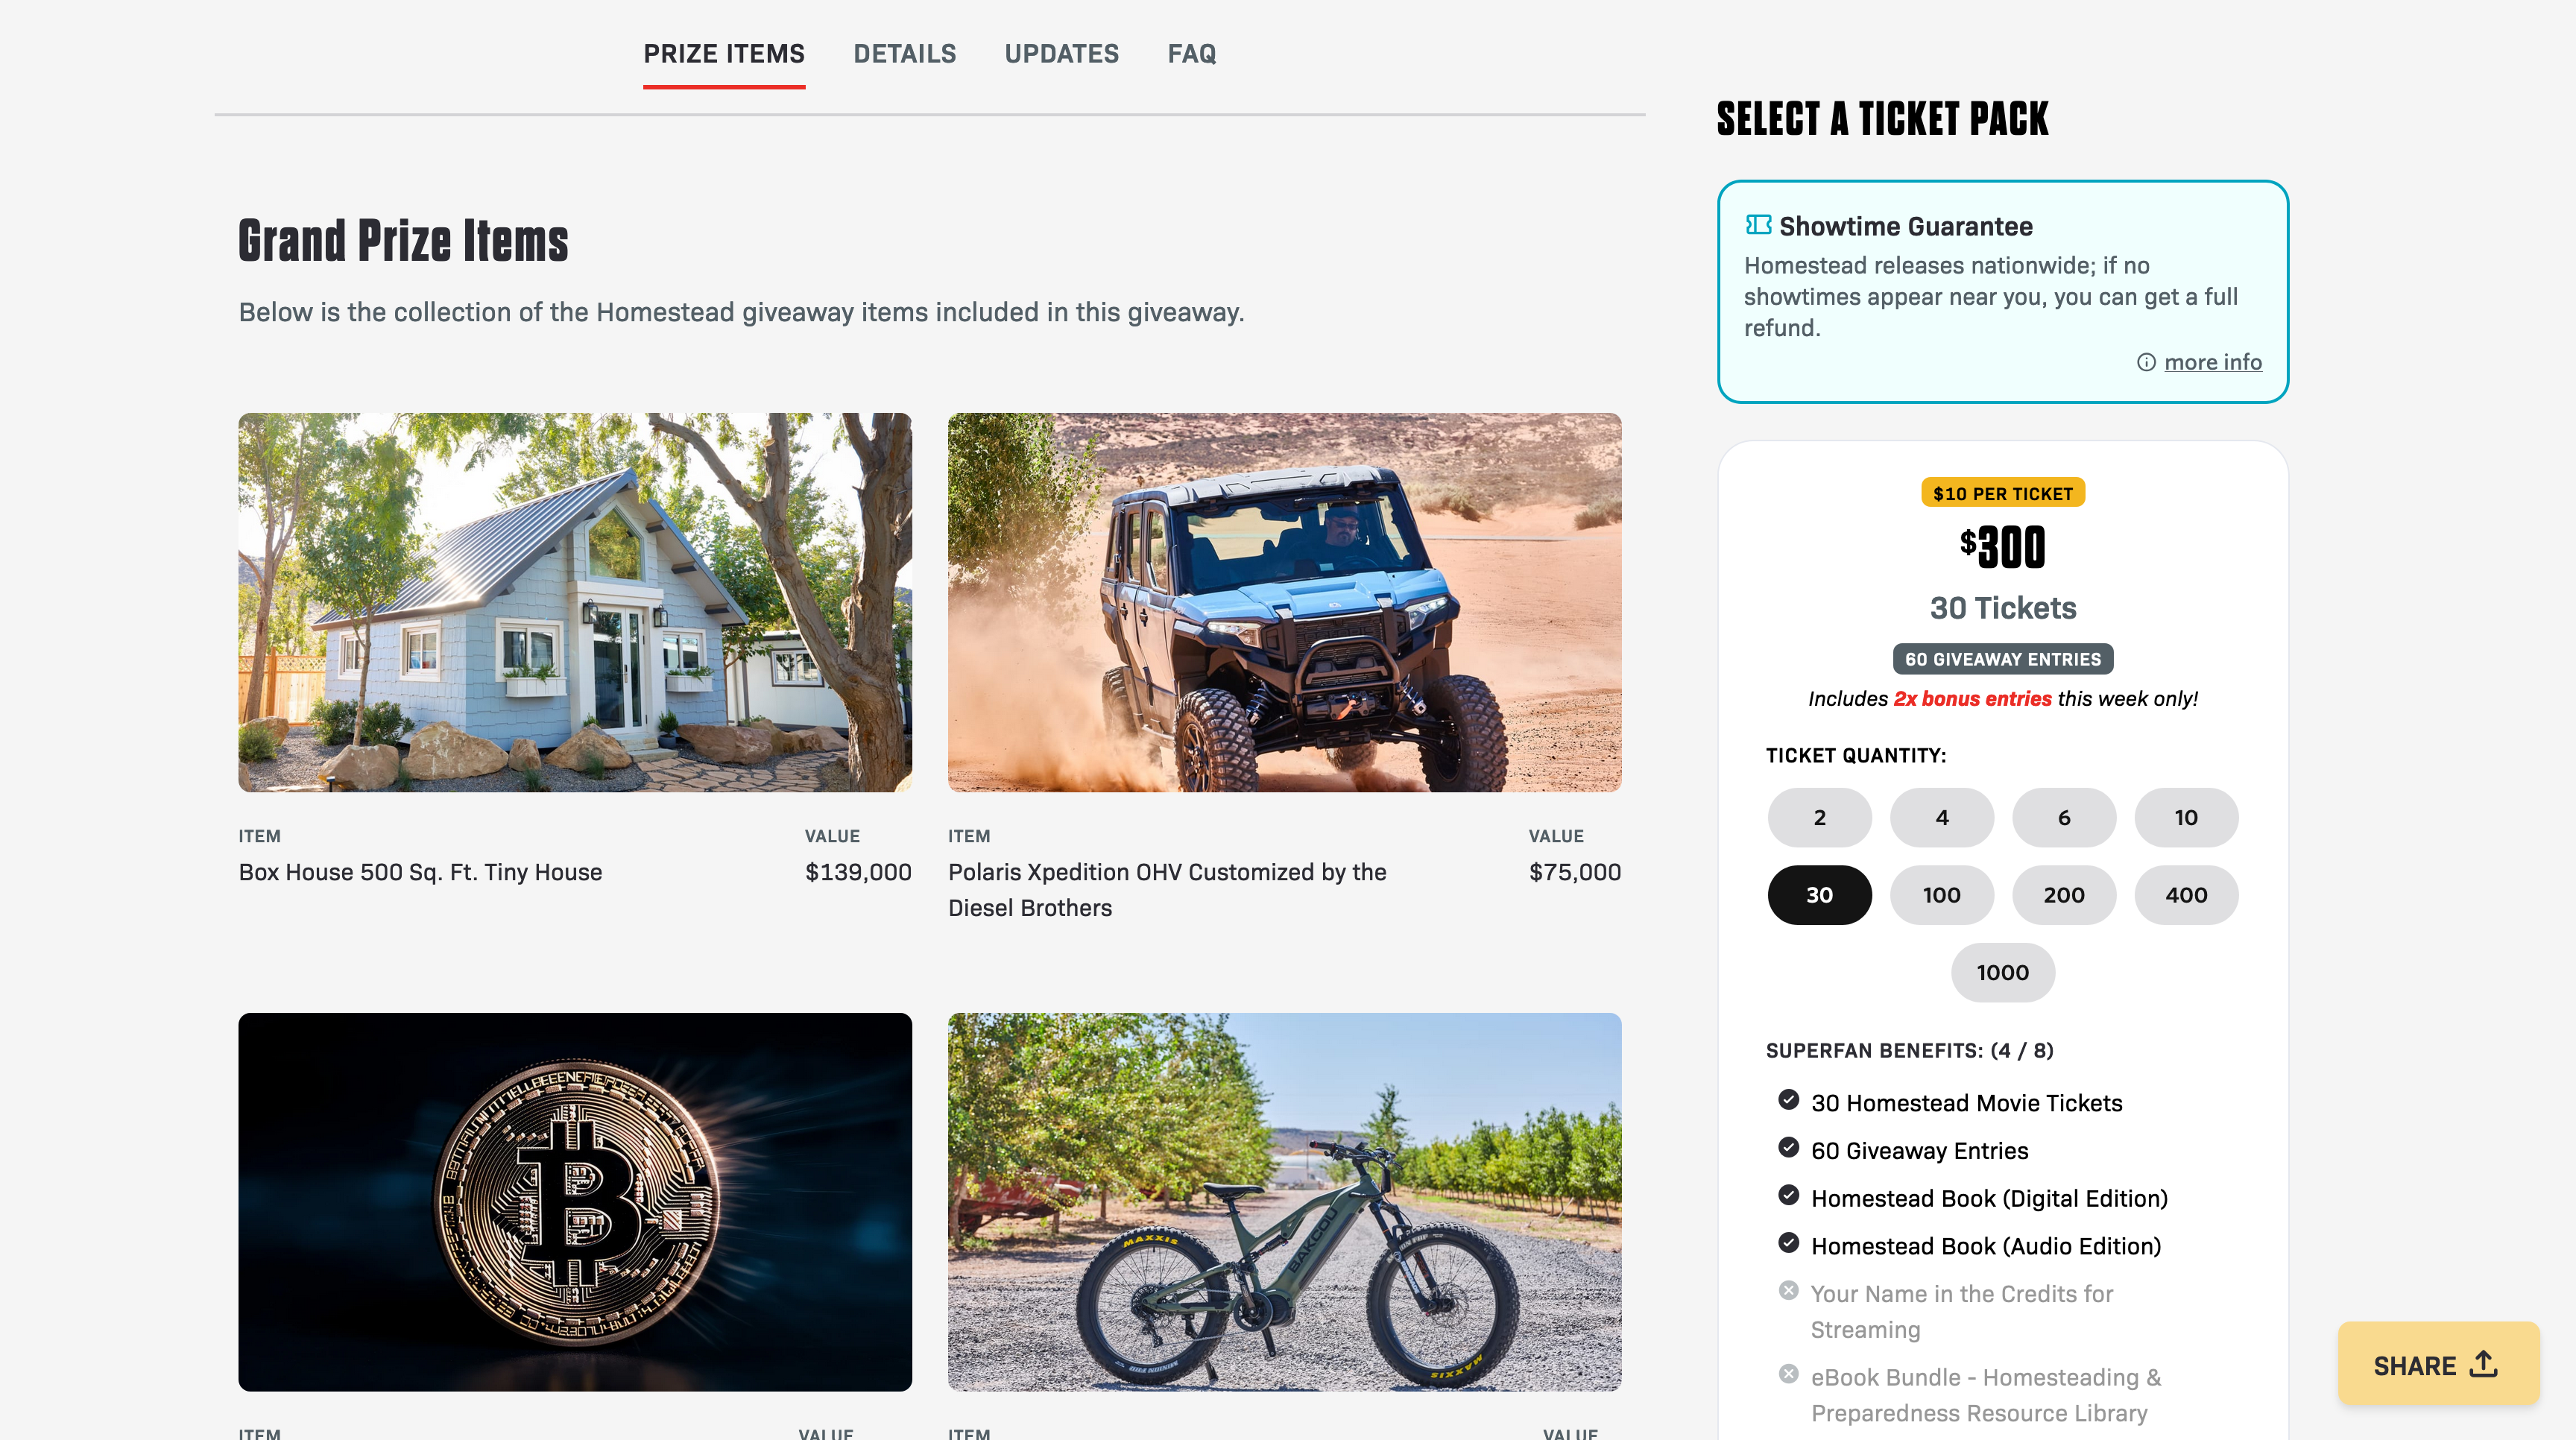Viewport: 2576px width, 1440px height.
Task: Click the Showtime Guarantee ticket icon
Action: pos(1758,225)
